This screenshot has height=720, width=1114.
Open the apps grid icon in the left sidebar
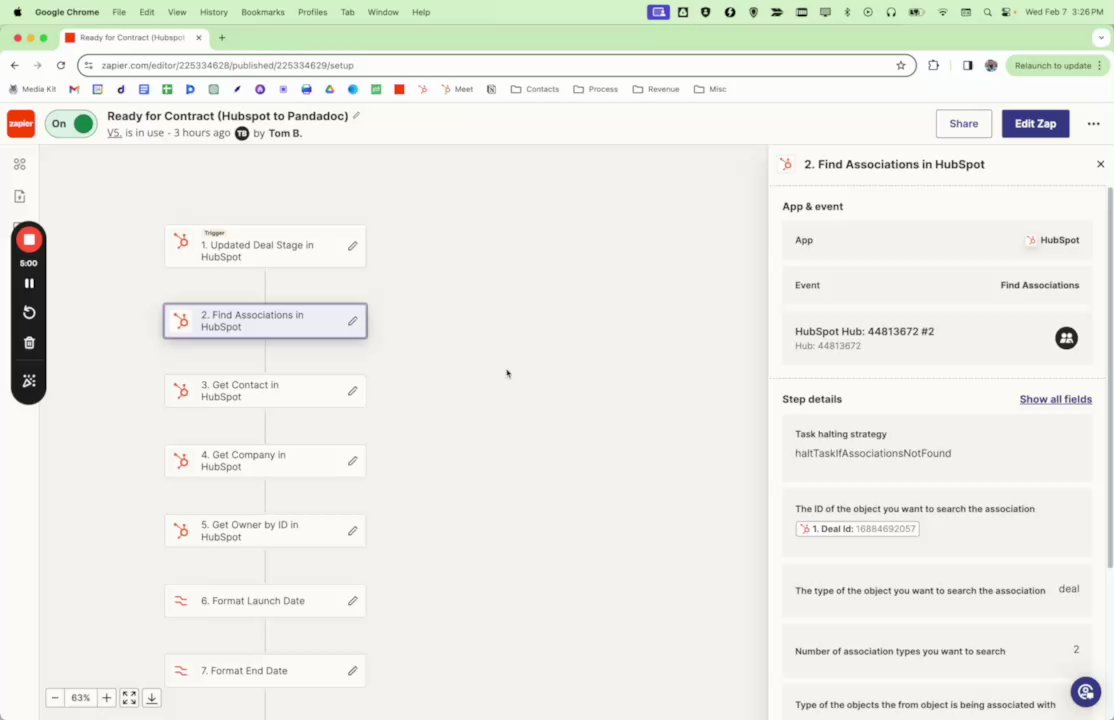coord(20,164)
